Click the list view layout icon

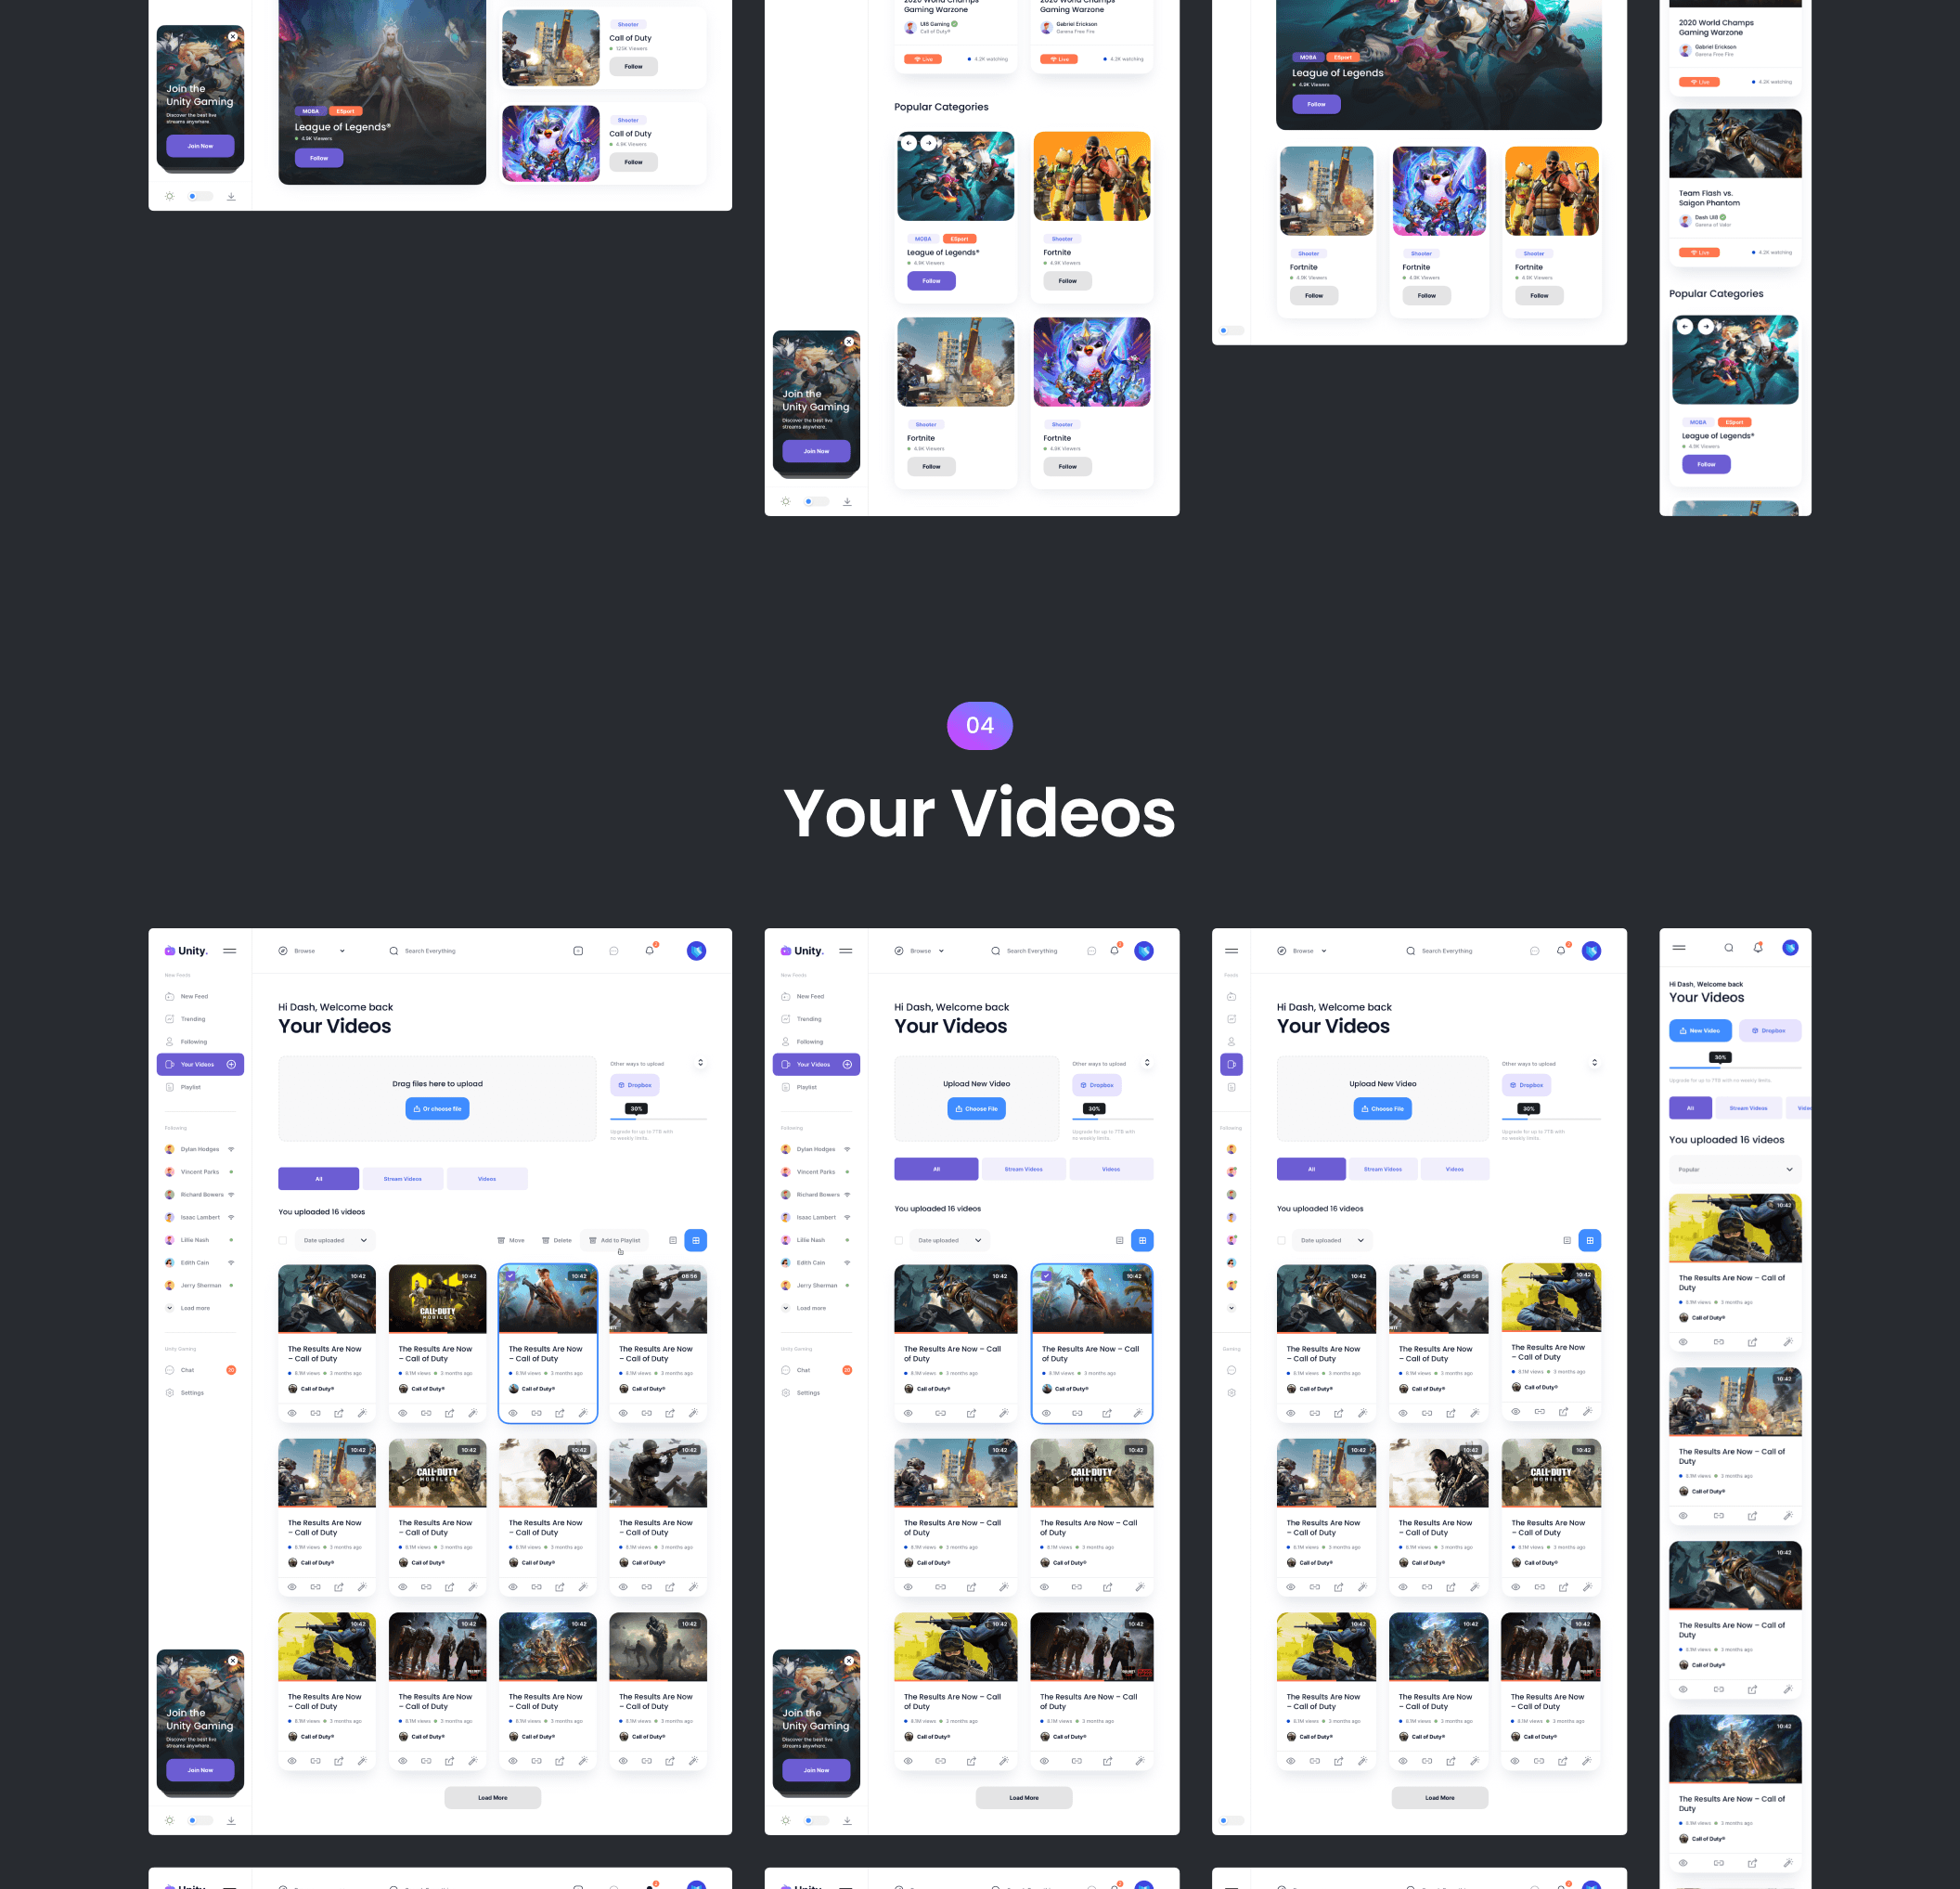point(674,1239)
